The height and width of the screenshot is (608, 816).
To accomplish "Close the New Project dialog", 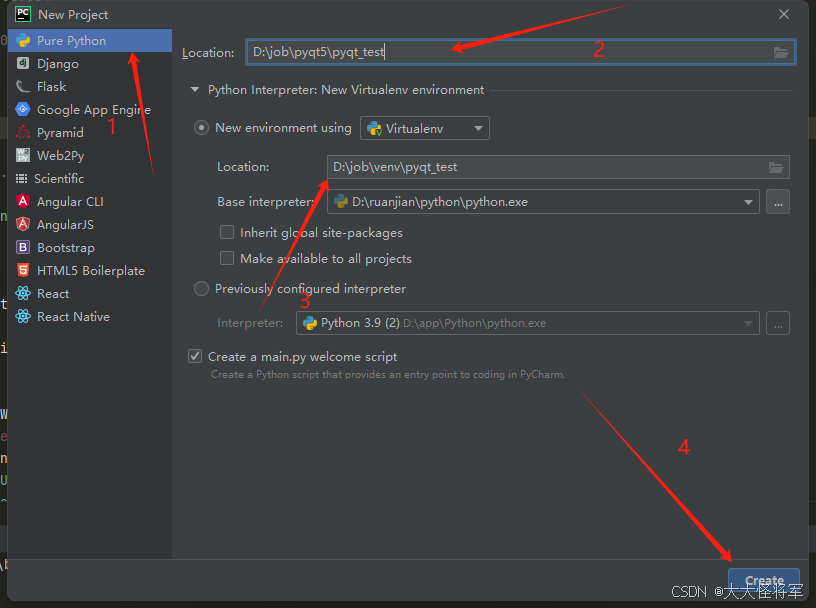I will tap(784, 14).
